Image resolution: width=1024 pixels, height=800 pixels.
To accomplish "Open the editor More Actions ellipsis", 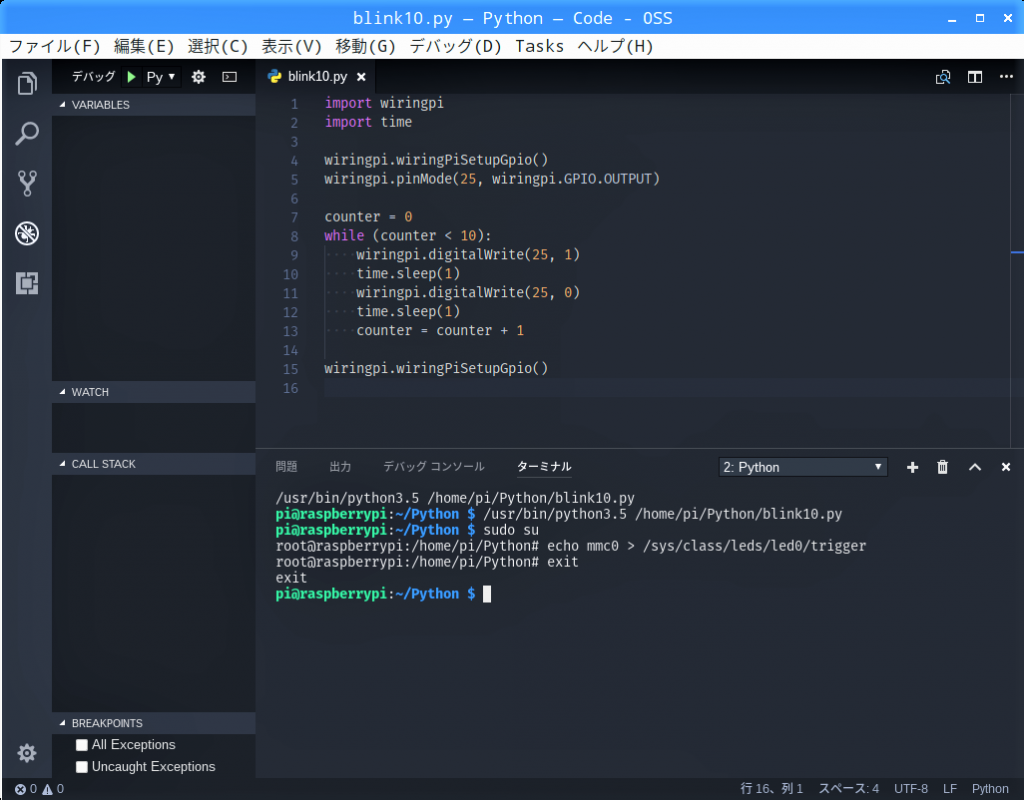I will 1006,76.
